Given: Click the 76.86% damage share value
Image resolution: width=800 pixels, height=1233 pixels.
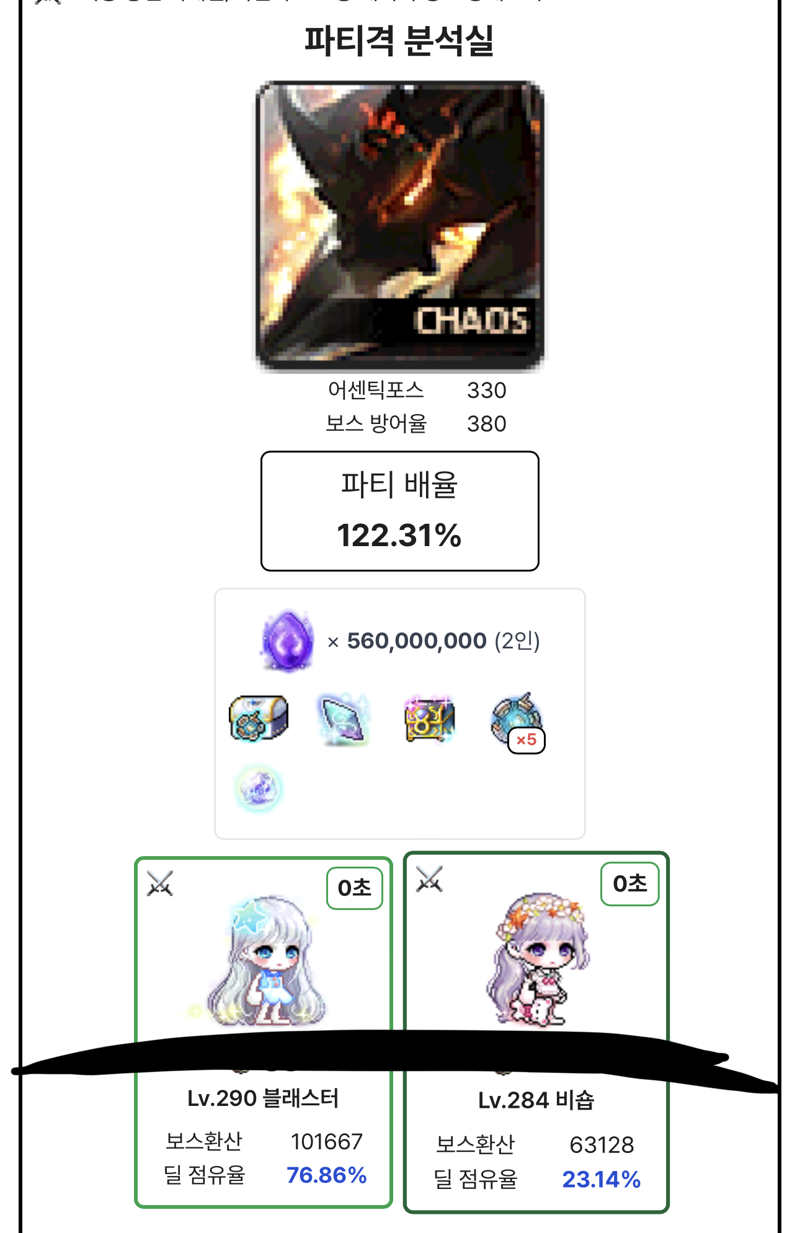Looking at the screenshot, I should tap(327, 1175).
